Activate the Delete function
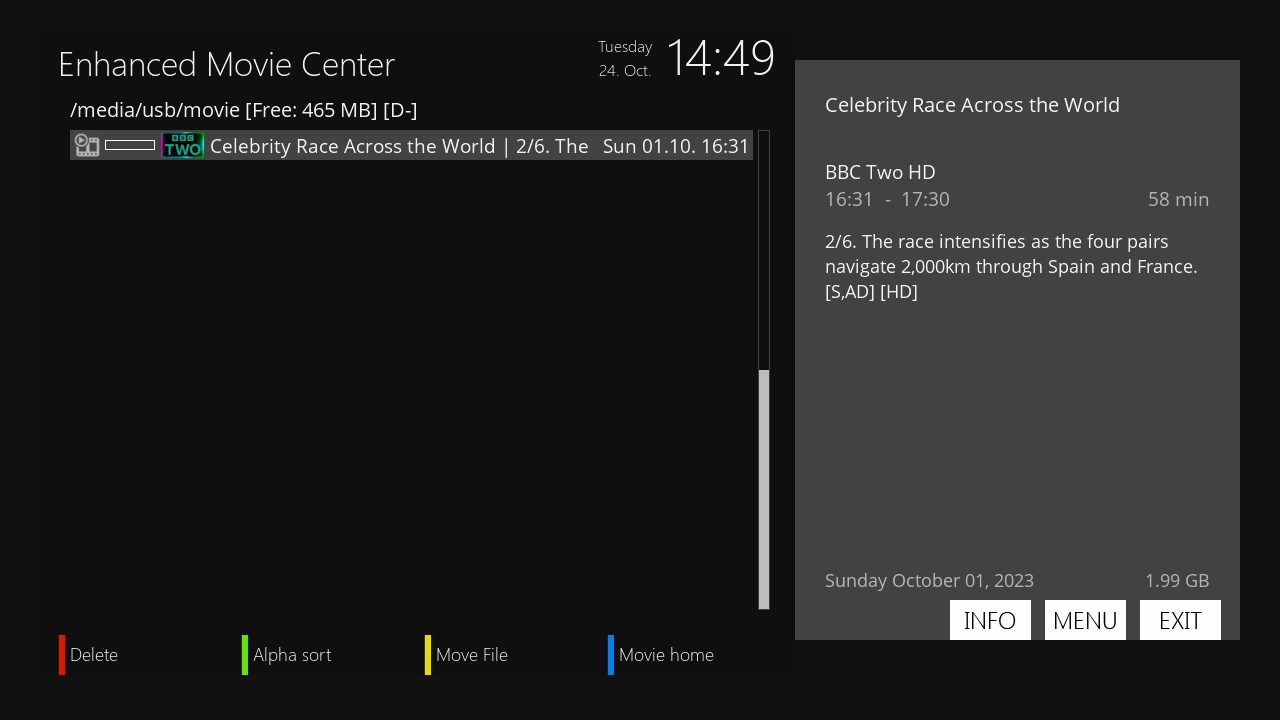1280x720 pixels. (x=94, y=655)
